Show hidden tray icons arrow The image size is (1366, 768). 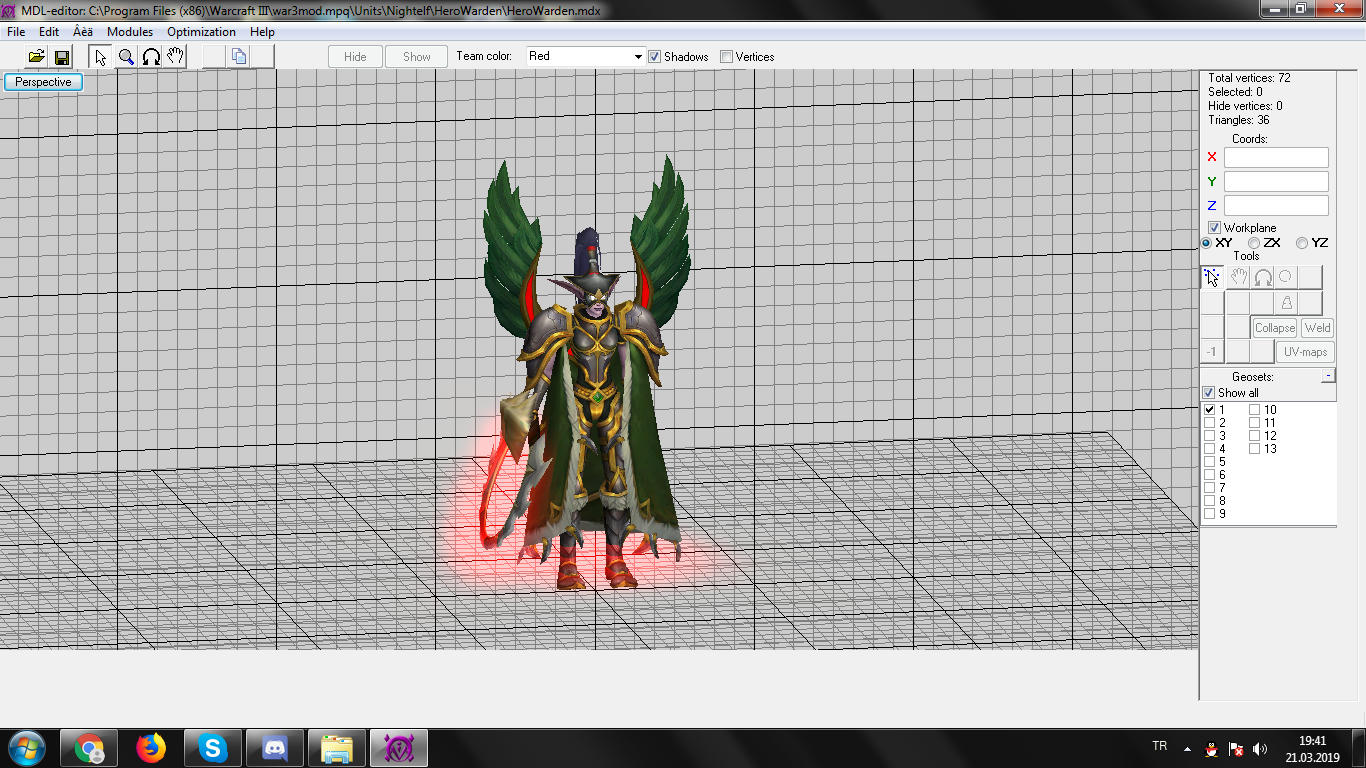(1187, 749)
